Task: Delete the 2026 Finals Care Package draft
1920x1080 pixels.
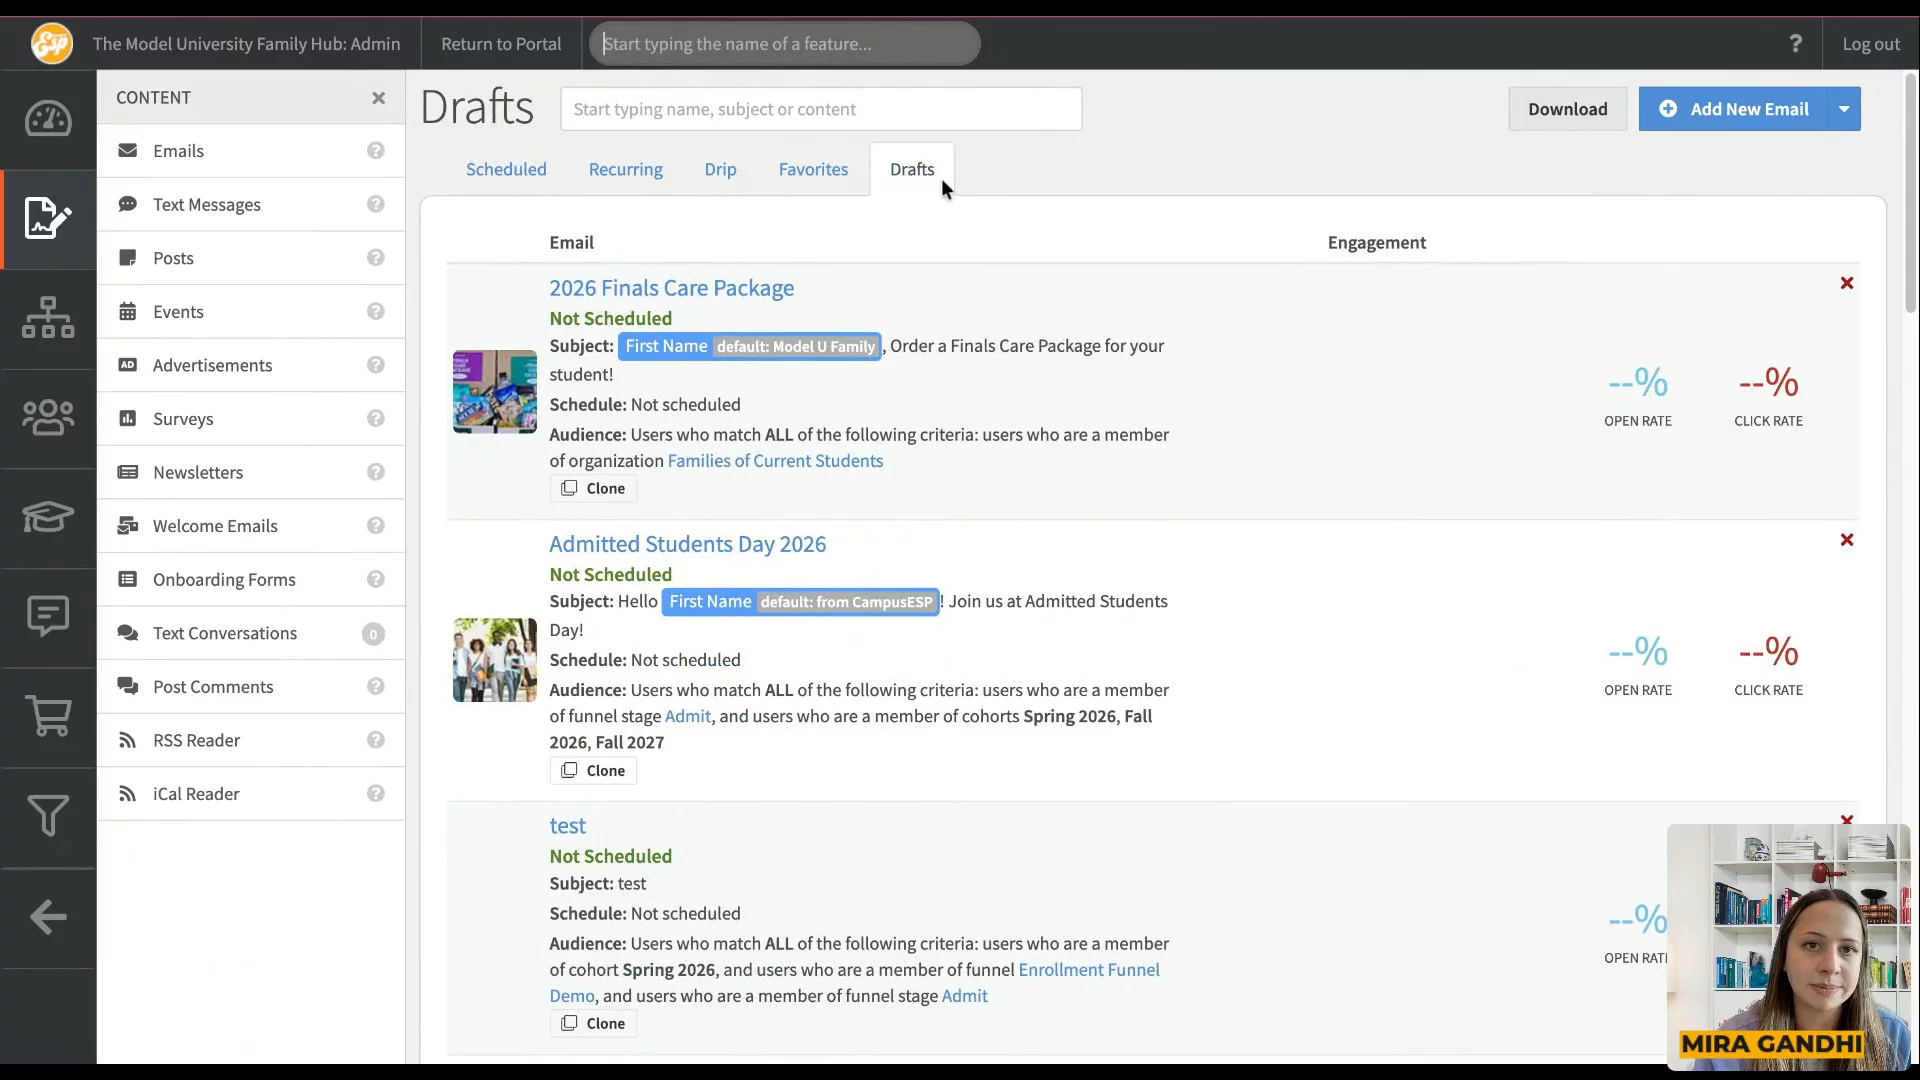Action: click(1846, 284)
